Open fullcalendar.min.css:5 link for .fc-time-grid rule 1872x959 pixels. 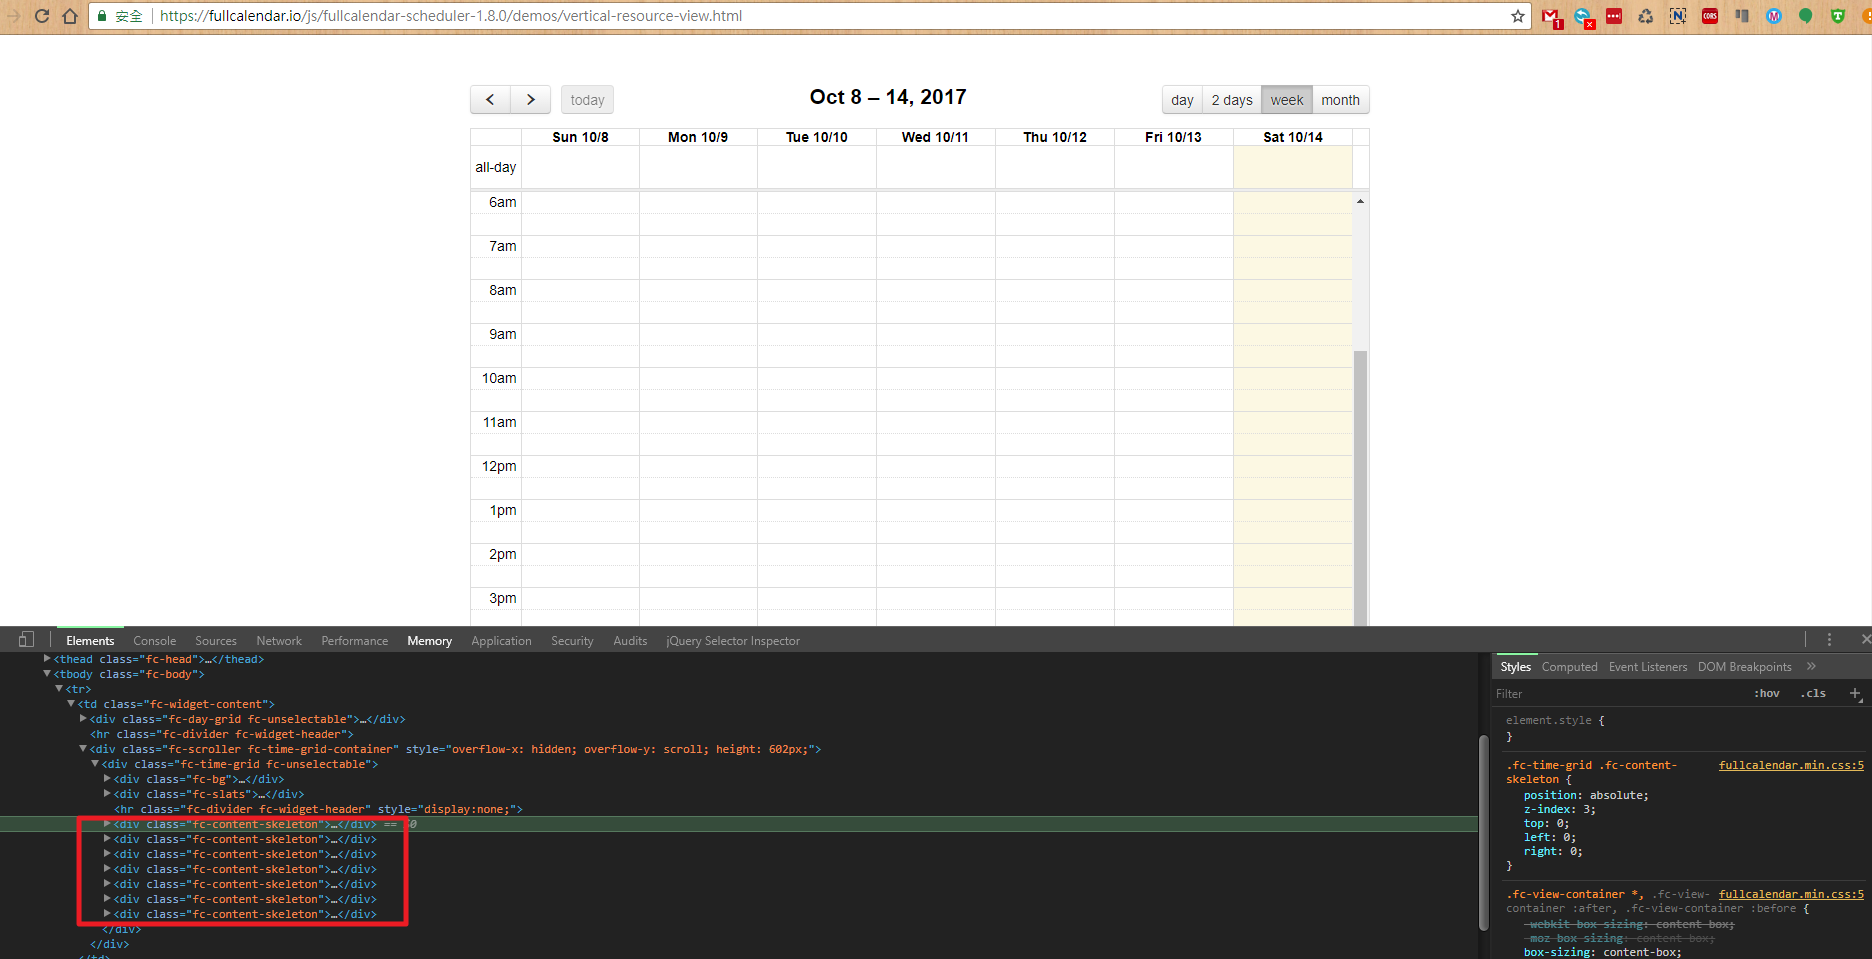(1791, 765)
